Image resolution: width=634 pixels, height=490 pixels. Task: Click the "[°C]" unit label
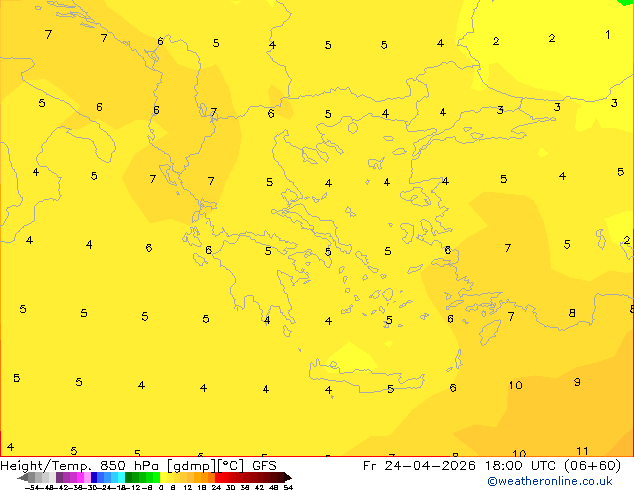[230, 466]
